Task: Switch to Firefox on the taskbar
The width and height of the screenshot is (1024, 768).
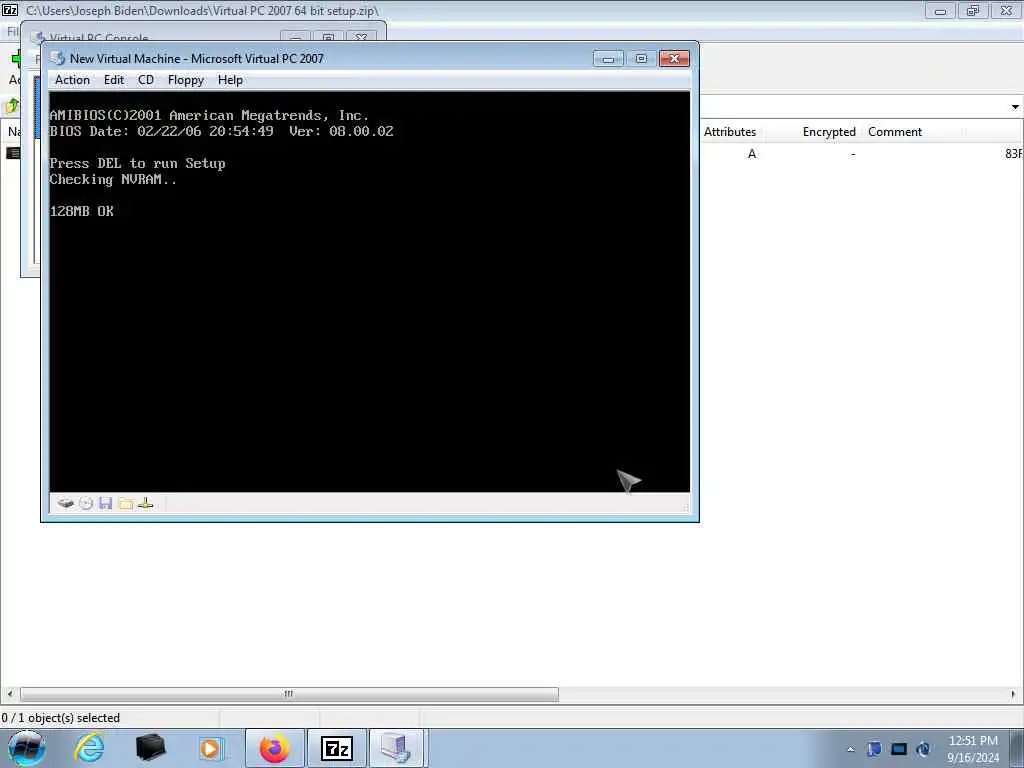Action: pyautogui.click(x=274, y=748)
